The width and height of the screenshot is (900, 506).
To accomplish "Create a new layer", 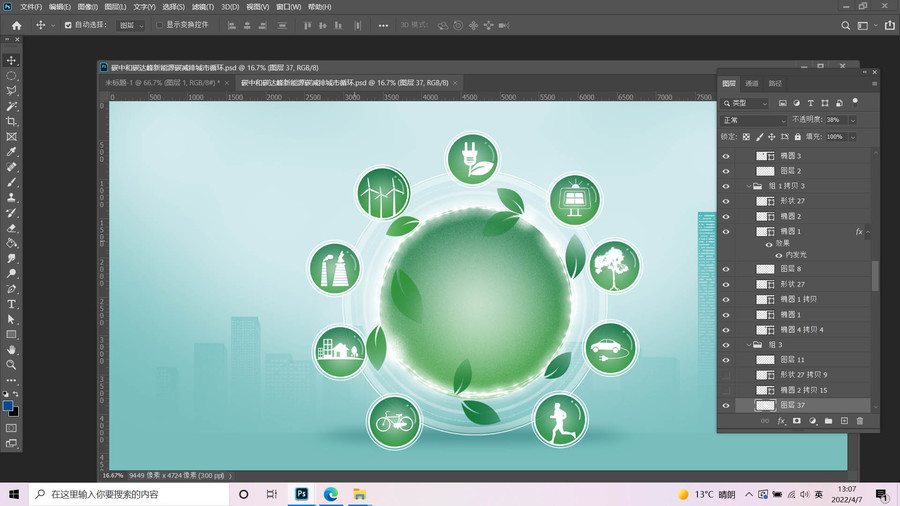I will [844, 421].
